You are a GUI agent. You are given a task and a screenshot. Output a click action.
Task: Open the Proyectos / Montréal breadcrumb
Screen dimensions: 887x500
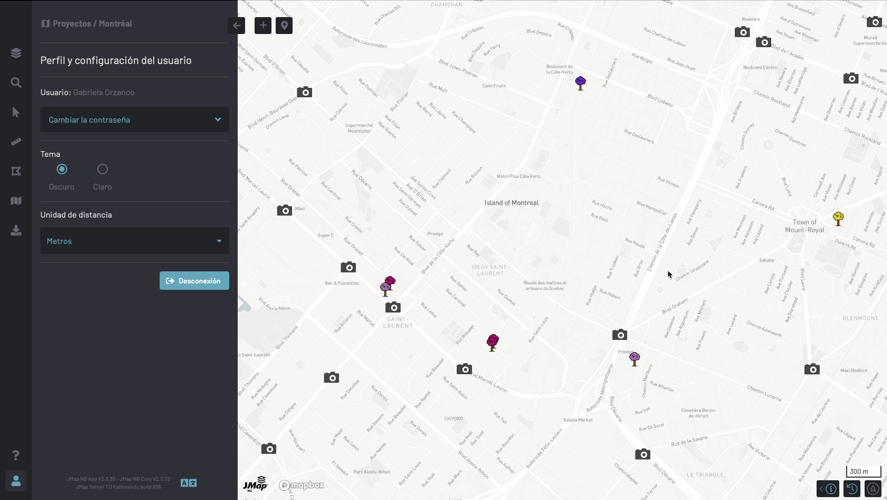click(86, 23)
